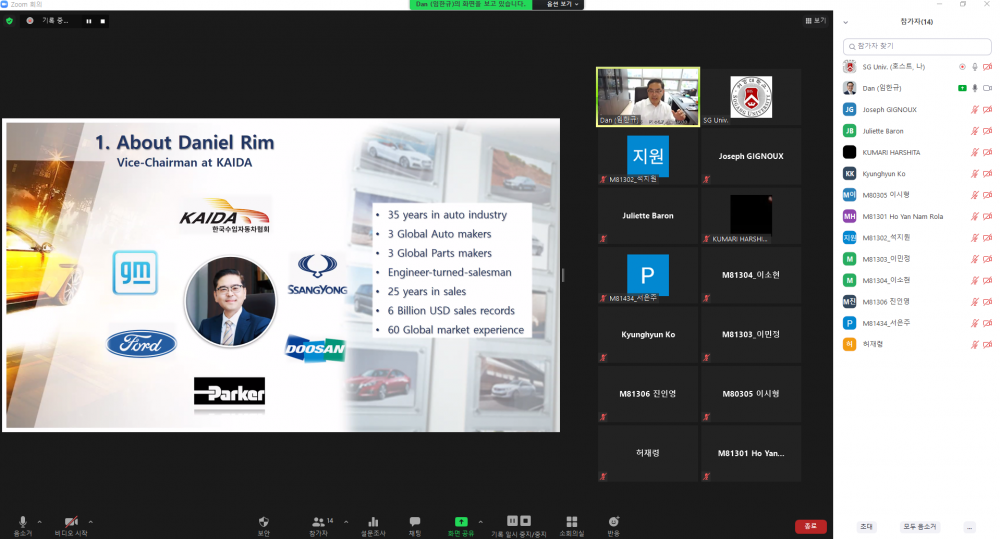The width and height of the screenshot is (1000, 539).
Task: Open the more options '...' button in participants panel
Action: click(x=969, y=527)
